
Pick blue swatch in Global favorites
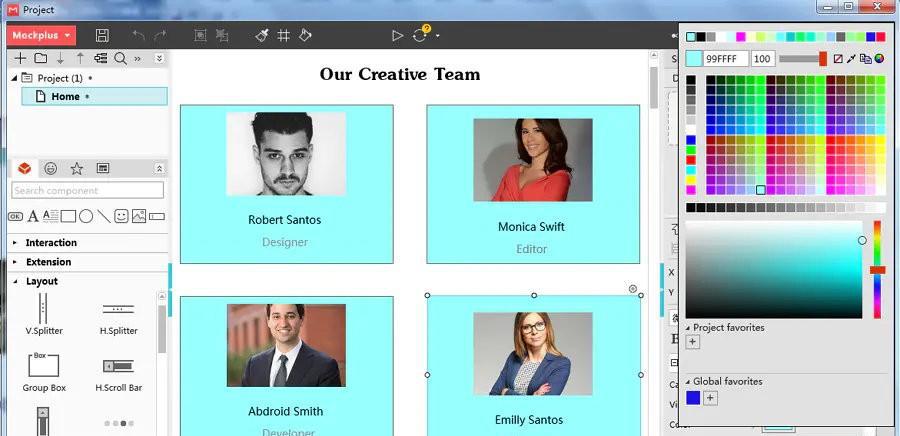[693, 398]
